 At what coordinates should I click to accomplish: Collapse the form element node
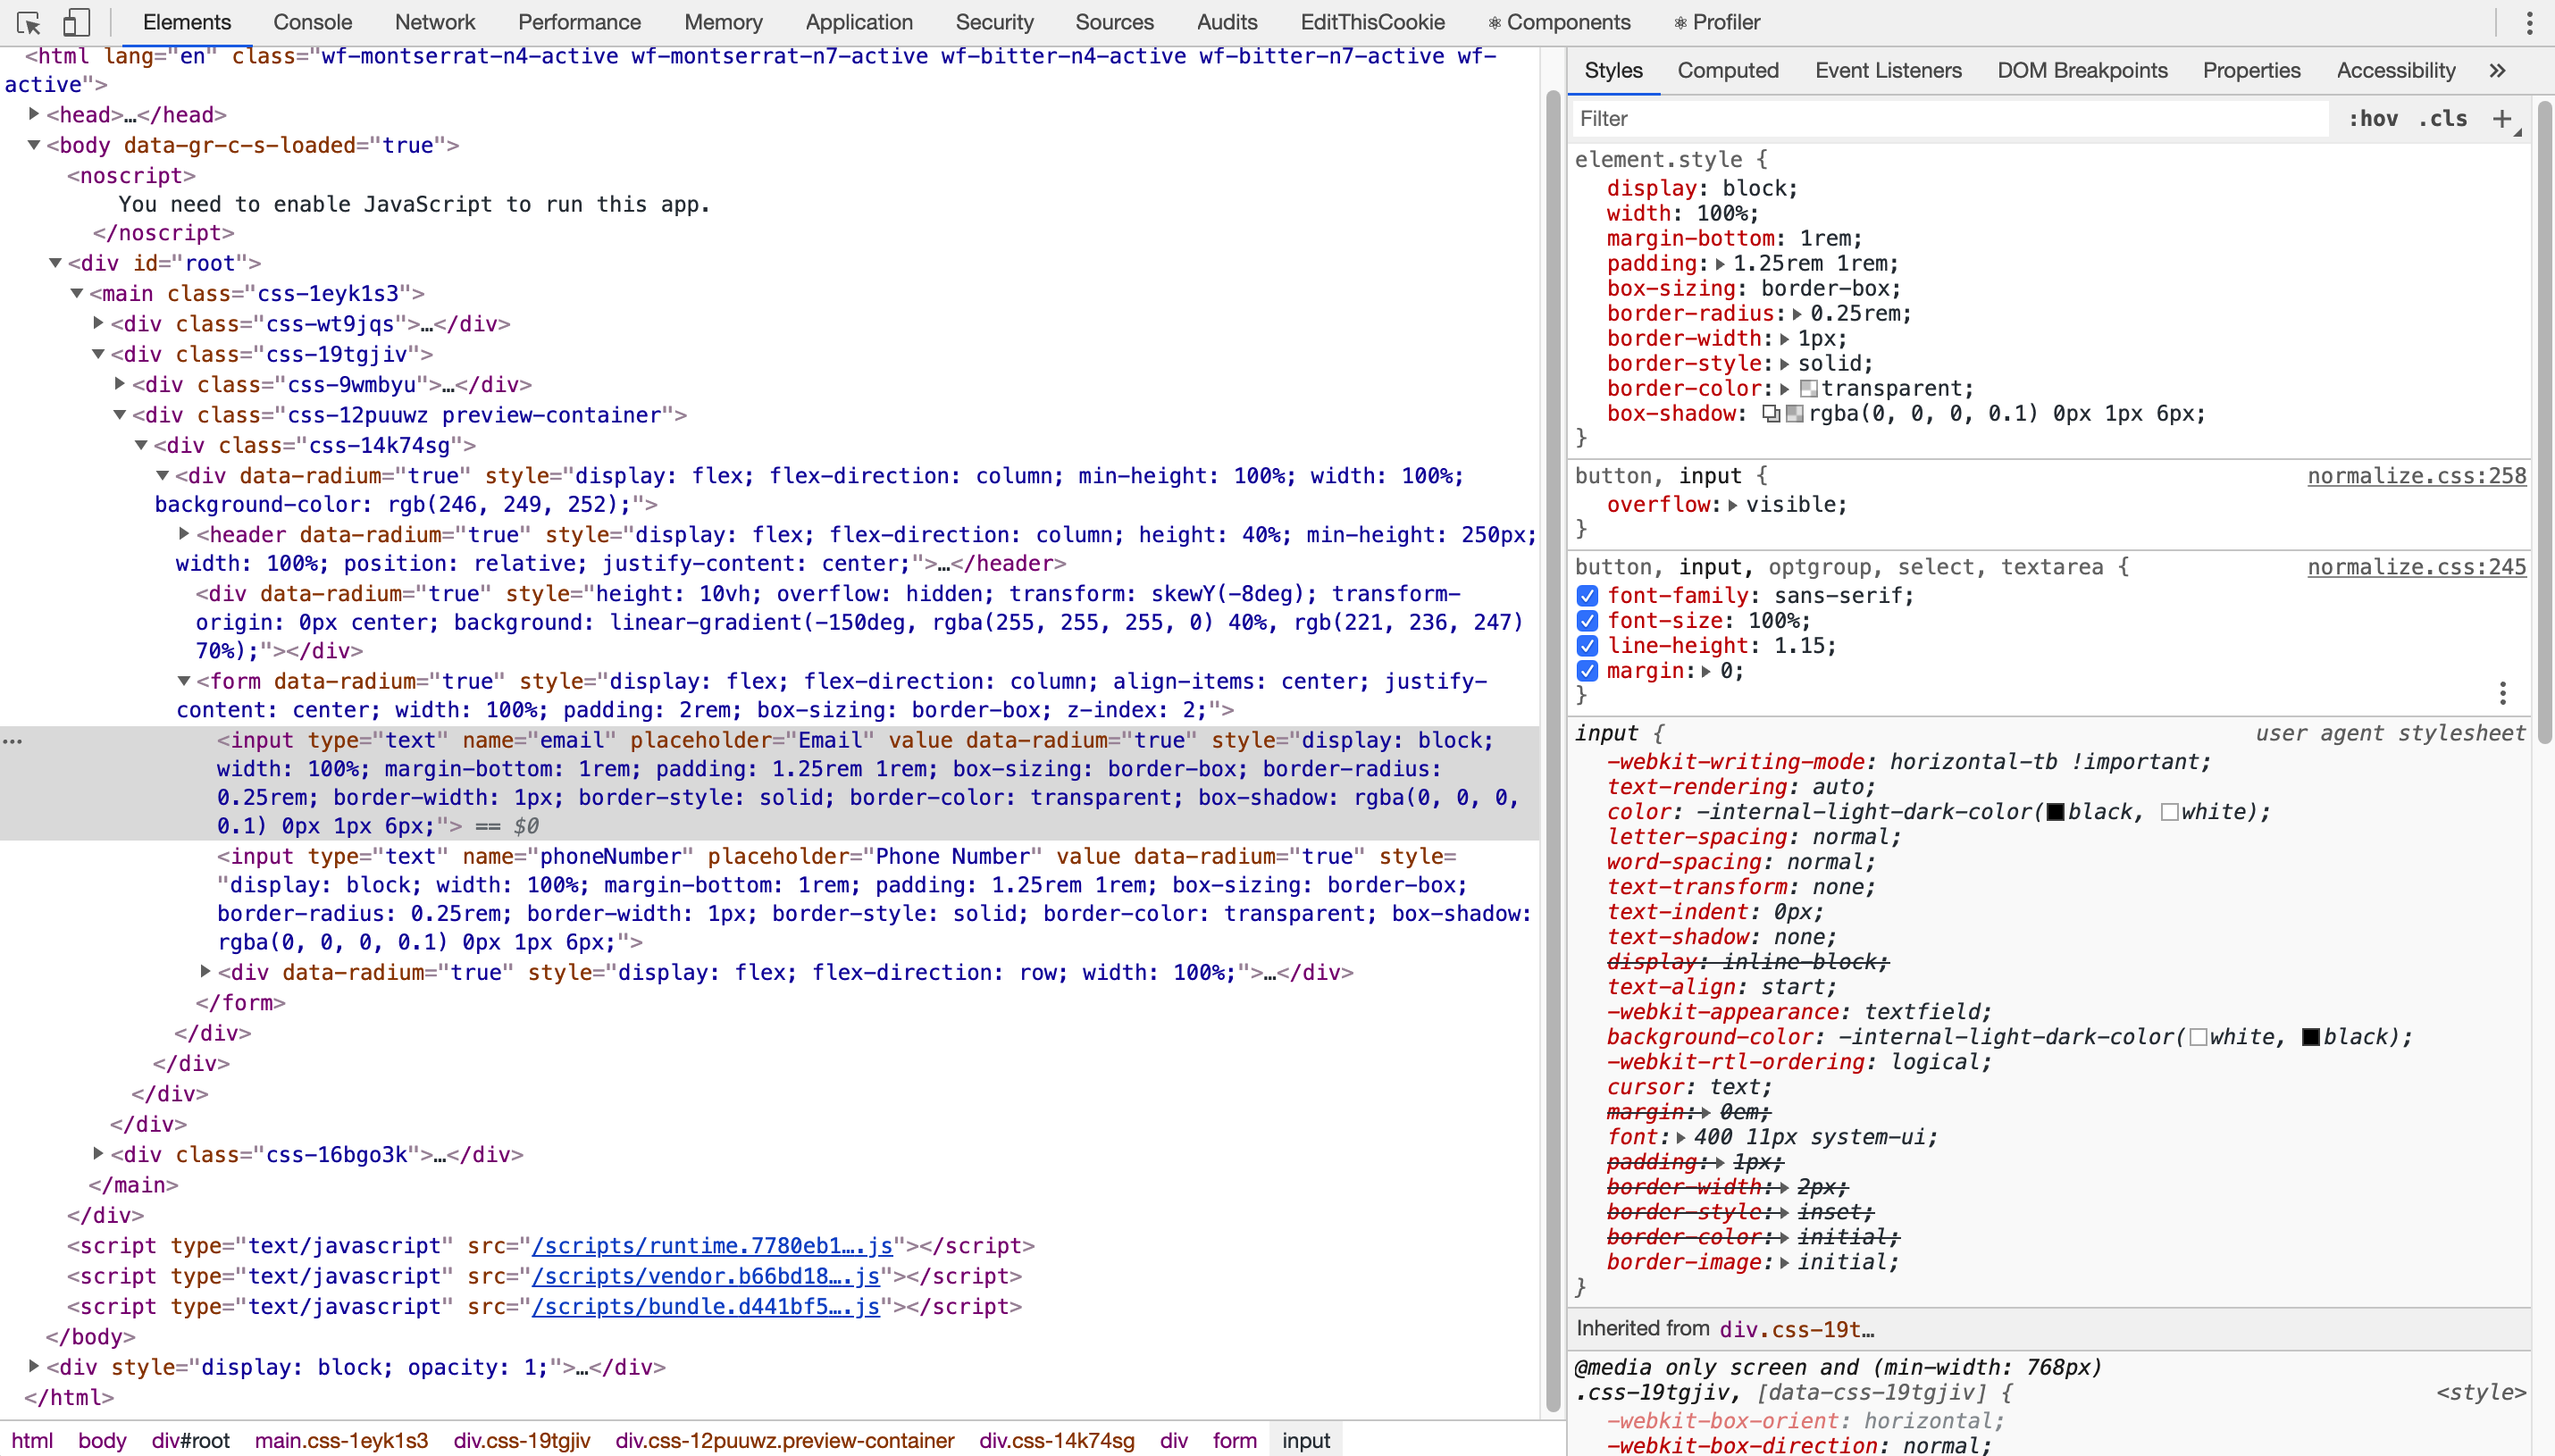click(184, 681)
